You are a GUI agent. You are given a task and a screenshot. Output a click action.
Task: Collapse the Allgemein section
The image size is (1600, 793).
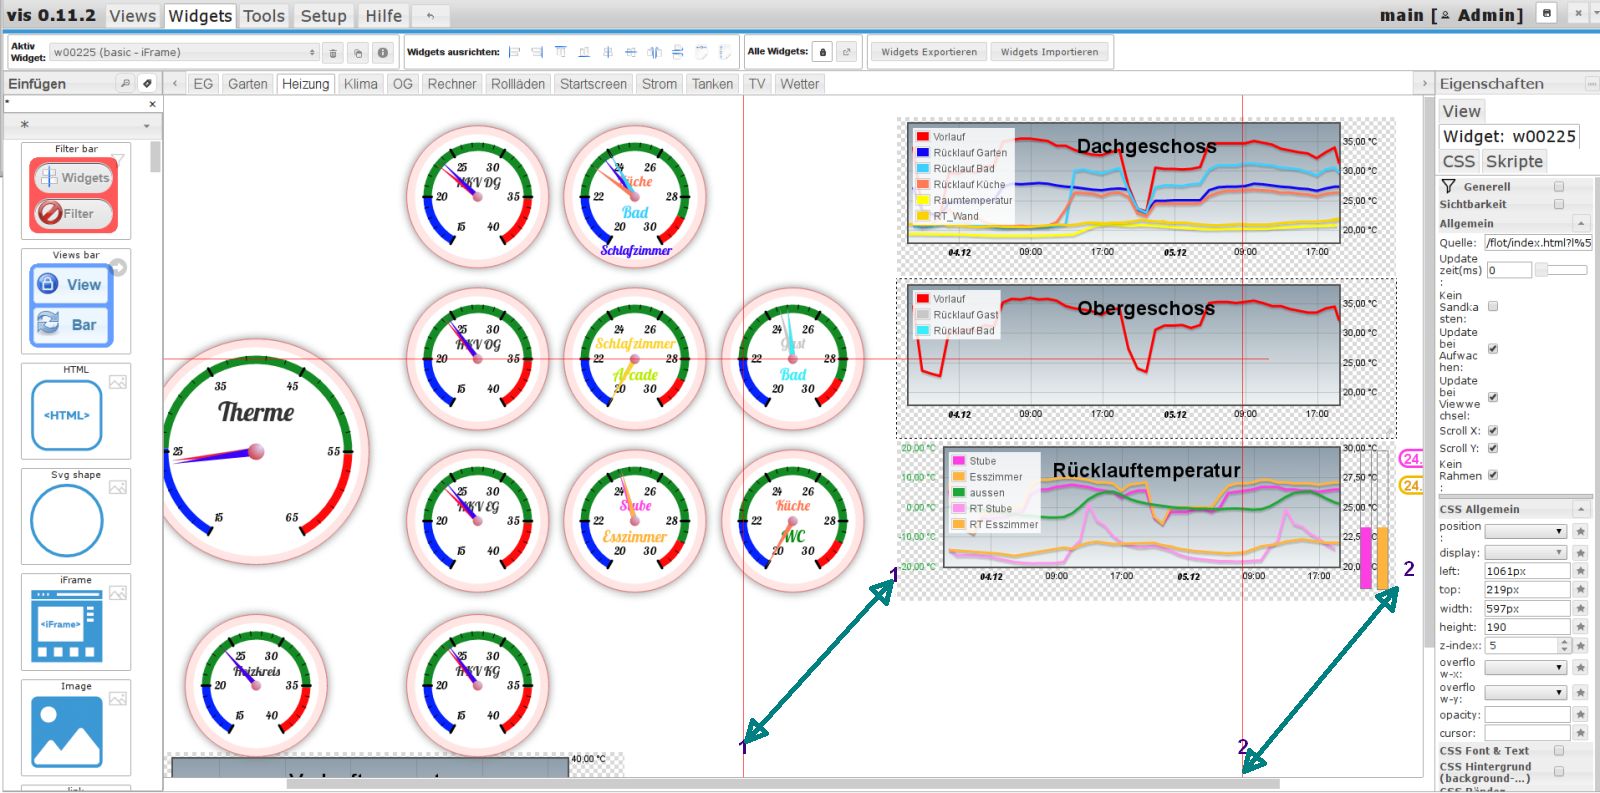[1581, 223]
